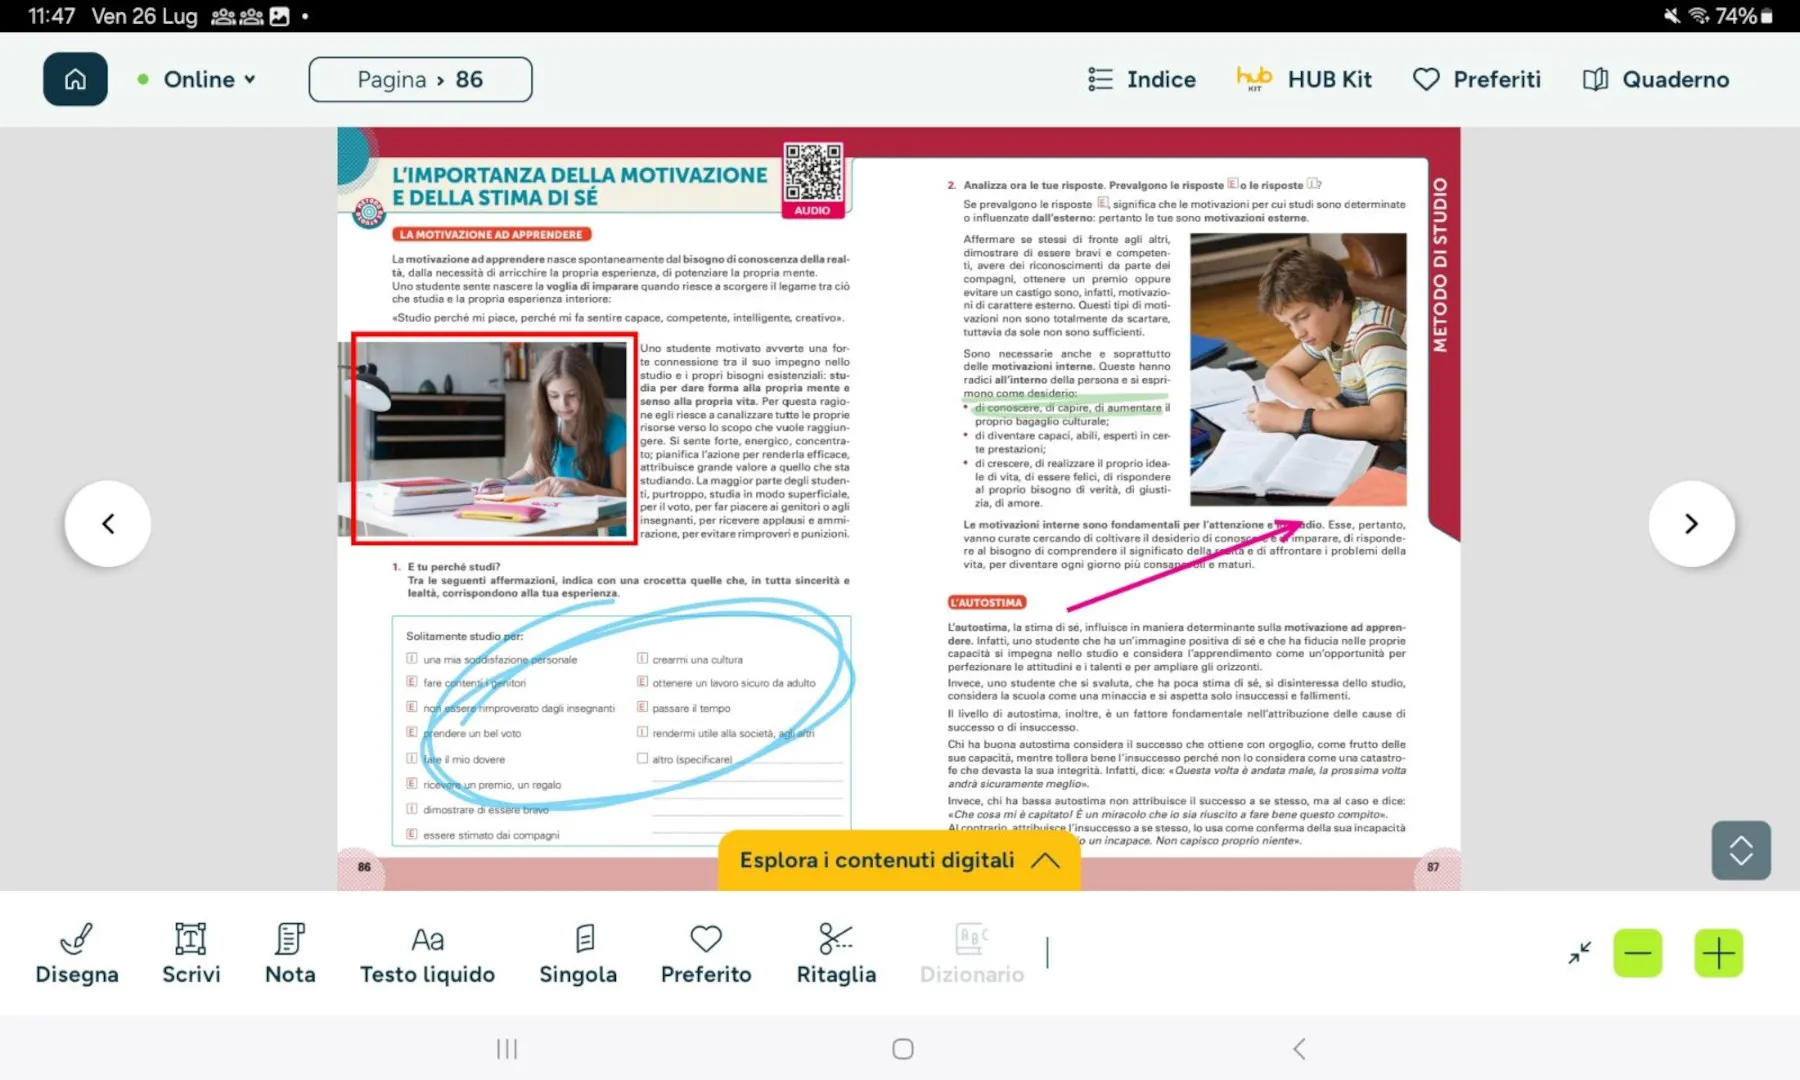Screen dimensions: 1800x1080
Task: Check 'essere stimato dai compagni' checkbox
Action: click(411, 834)
